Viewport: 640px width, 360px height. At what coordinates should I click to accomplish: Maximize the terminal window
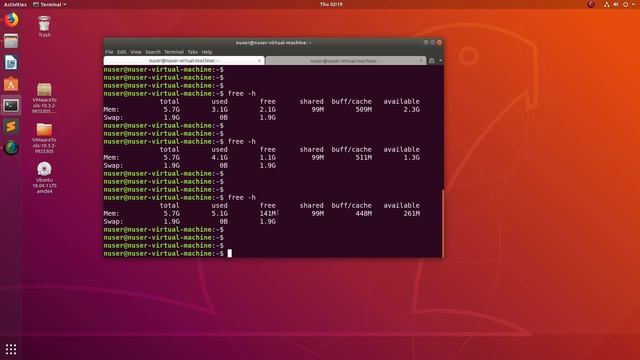coord(432,42)
